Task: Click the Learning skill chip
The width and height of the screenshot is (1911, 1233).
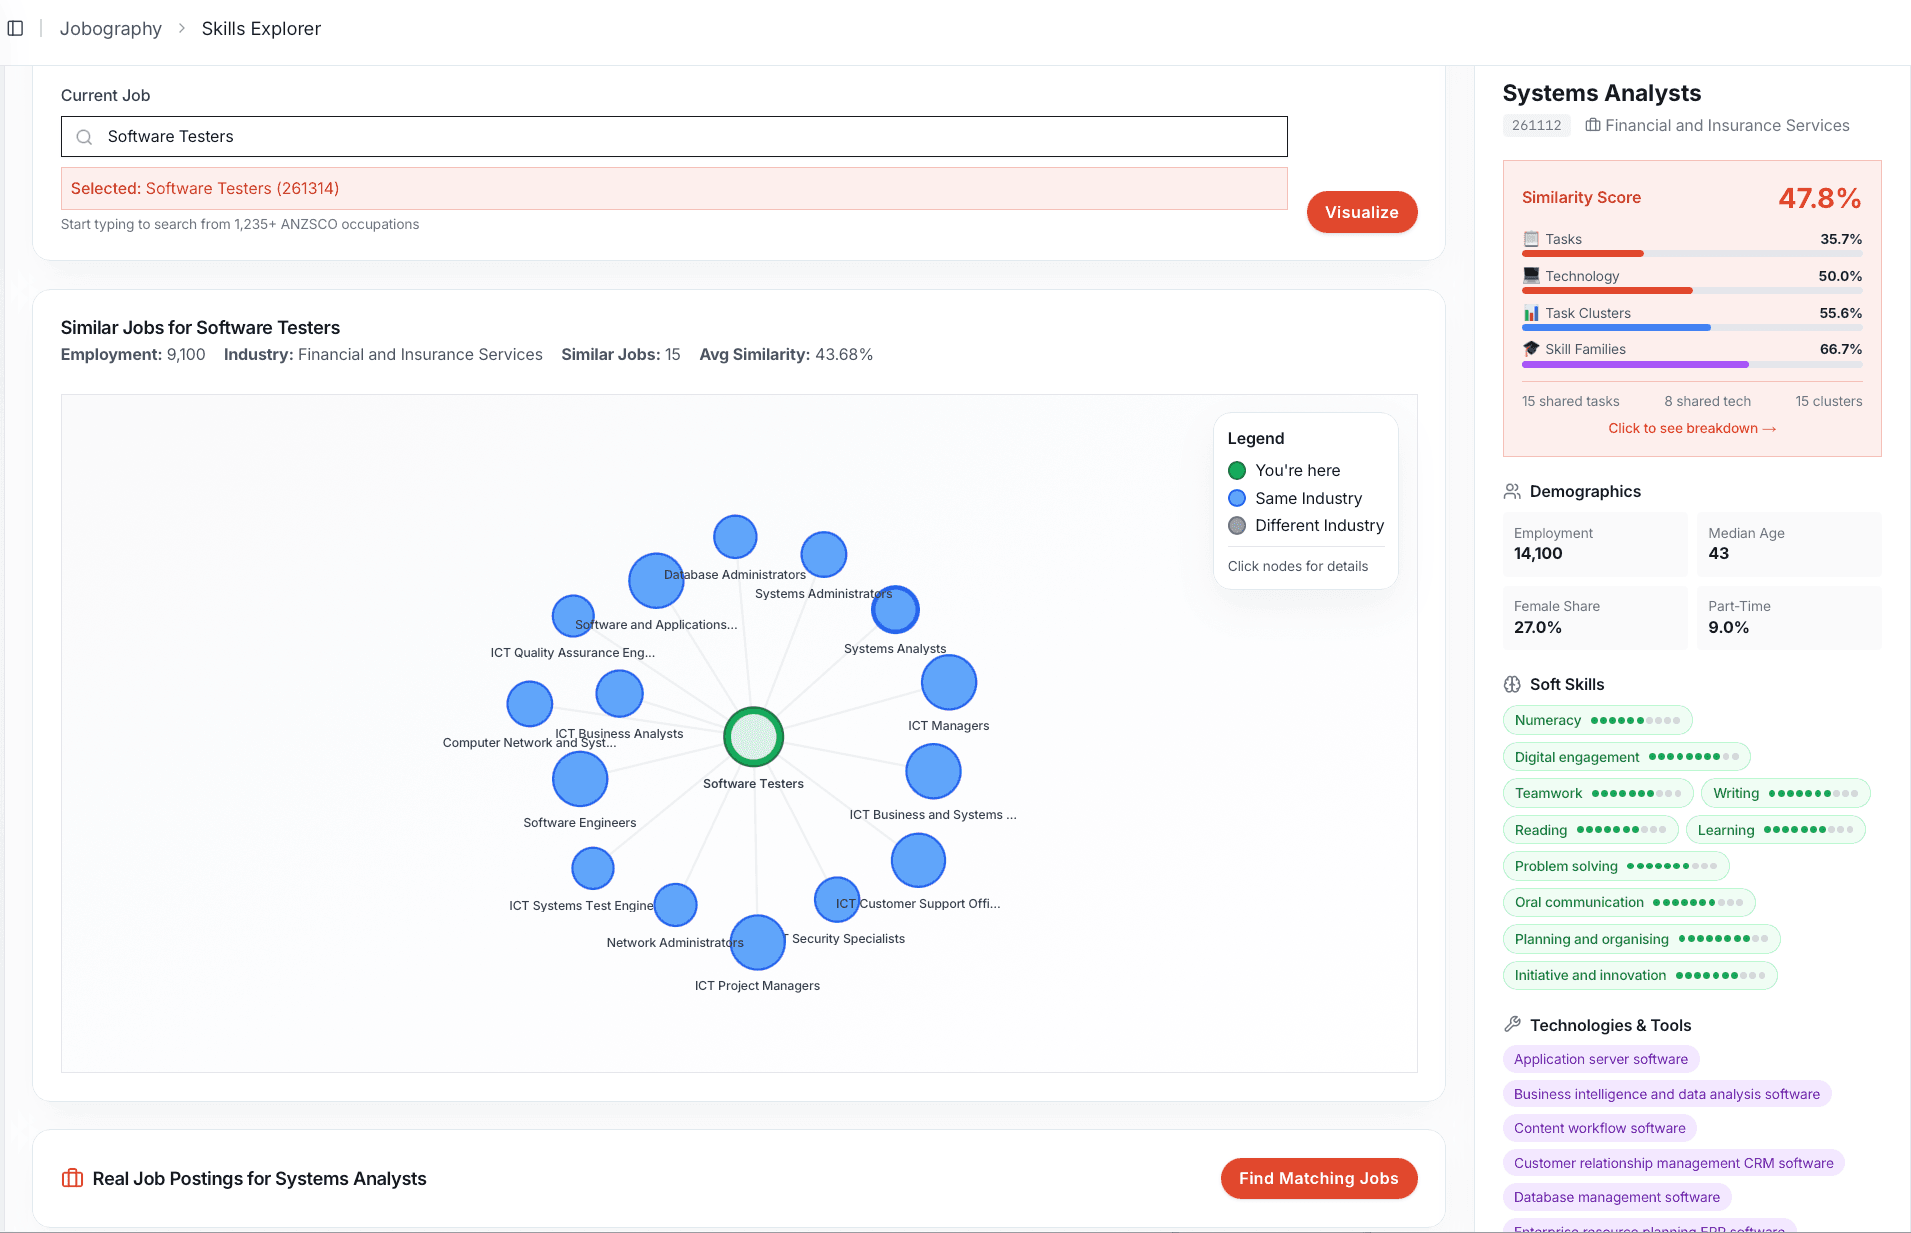Action: [x=1775, y=830]
